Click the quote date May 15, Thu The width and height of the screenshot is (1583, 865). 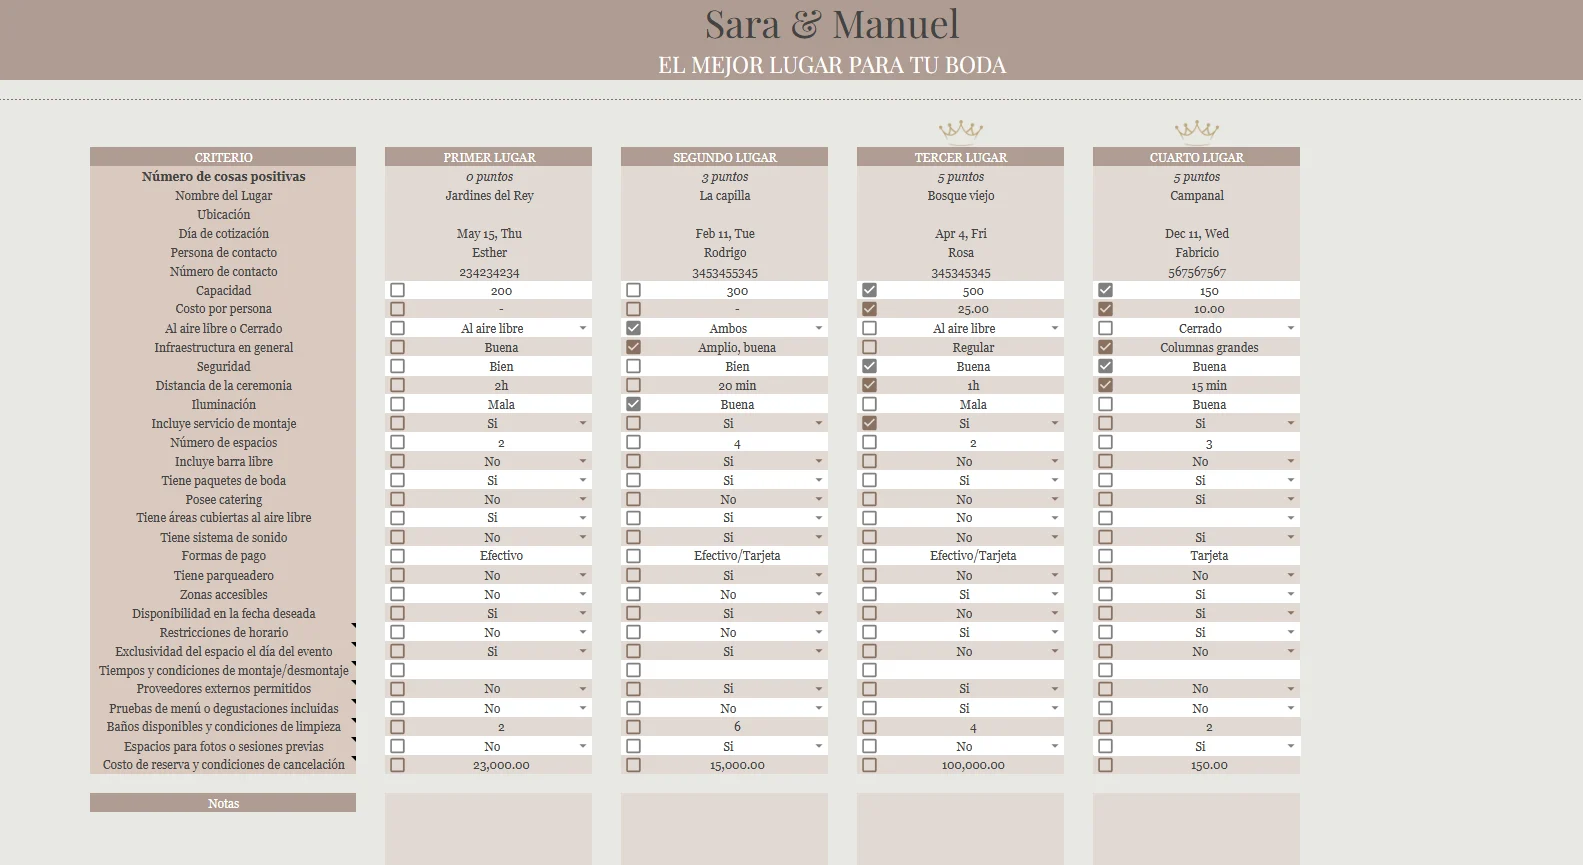[x=489, y=234]
